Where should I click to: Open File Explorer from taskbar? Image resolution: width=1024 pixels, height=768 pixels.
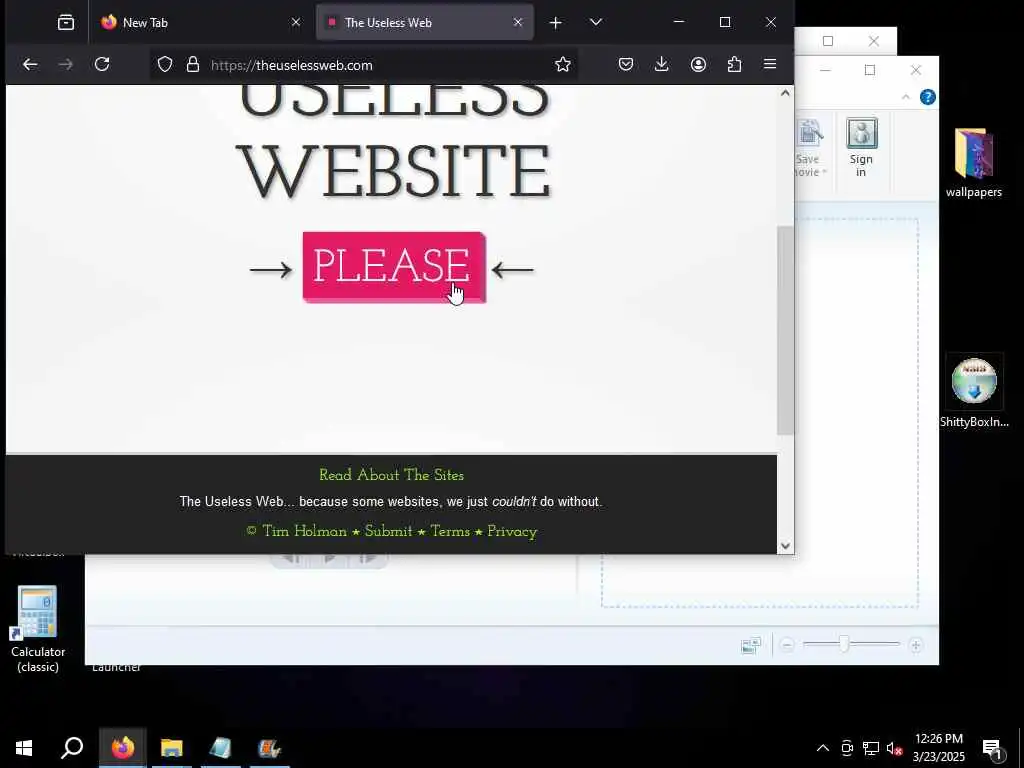[x=172, y=748]
